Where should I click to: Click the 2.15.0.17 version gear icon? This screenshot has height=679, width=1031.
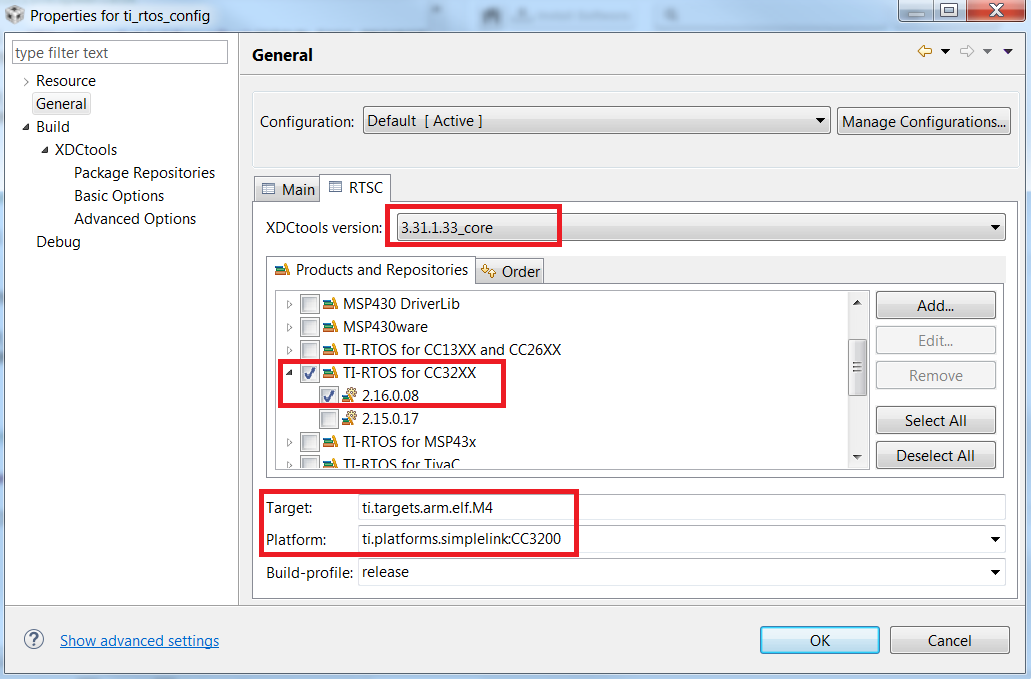[350, 419]
